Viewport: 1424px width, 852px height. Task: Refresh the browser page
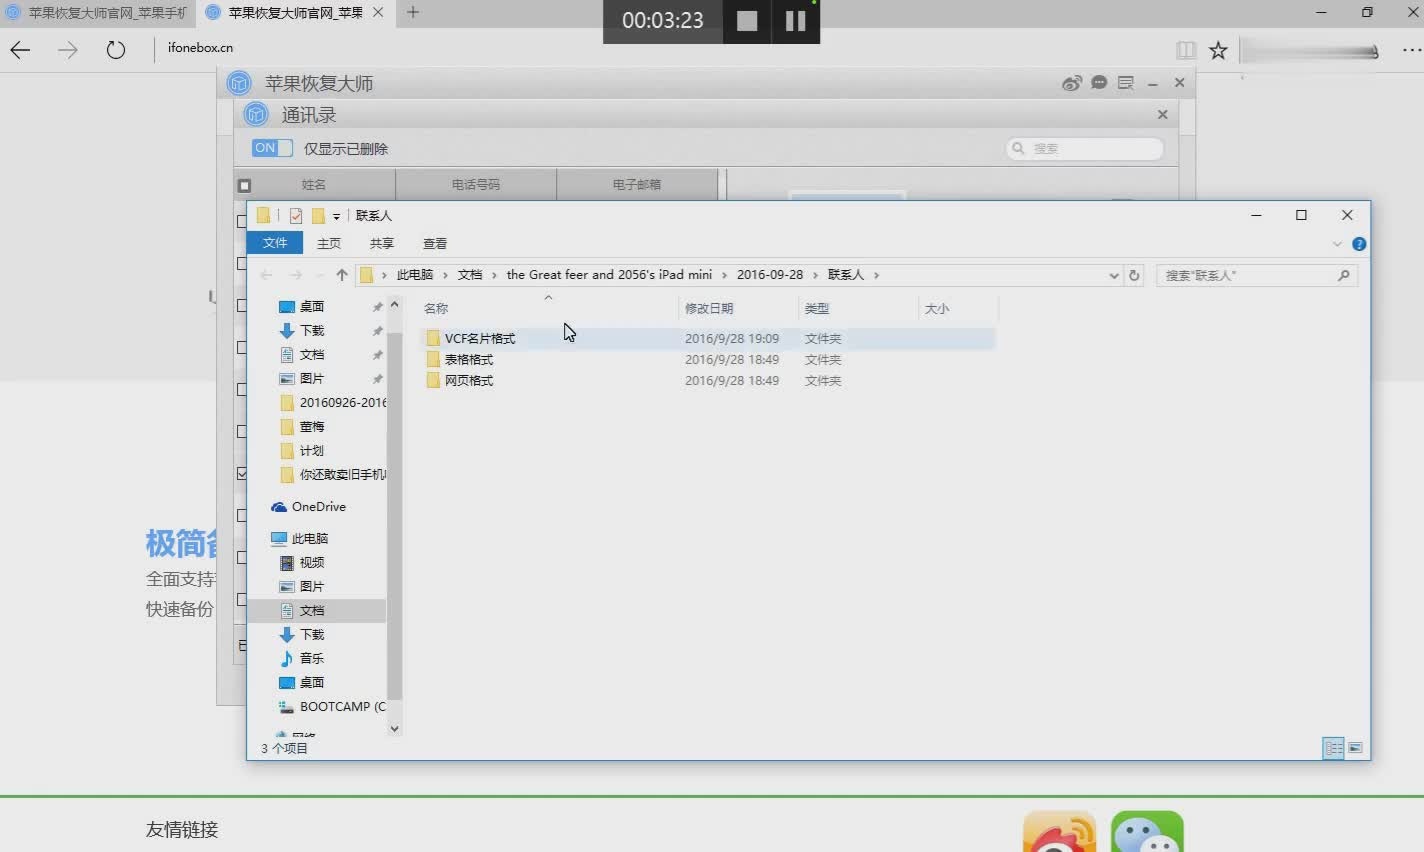(x=116, y=50)
